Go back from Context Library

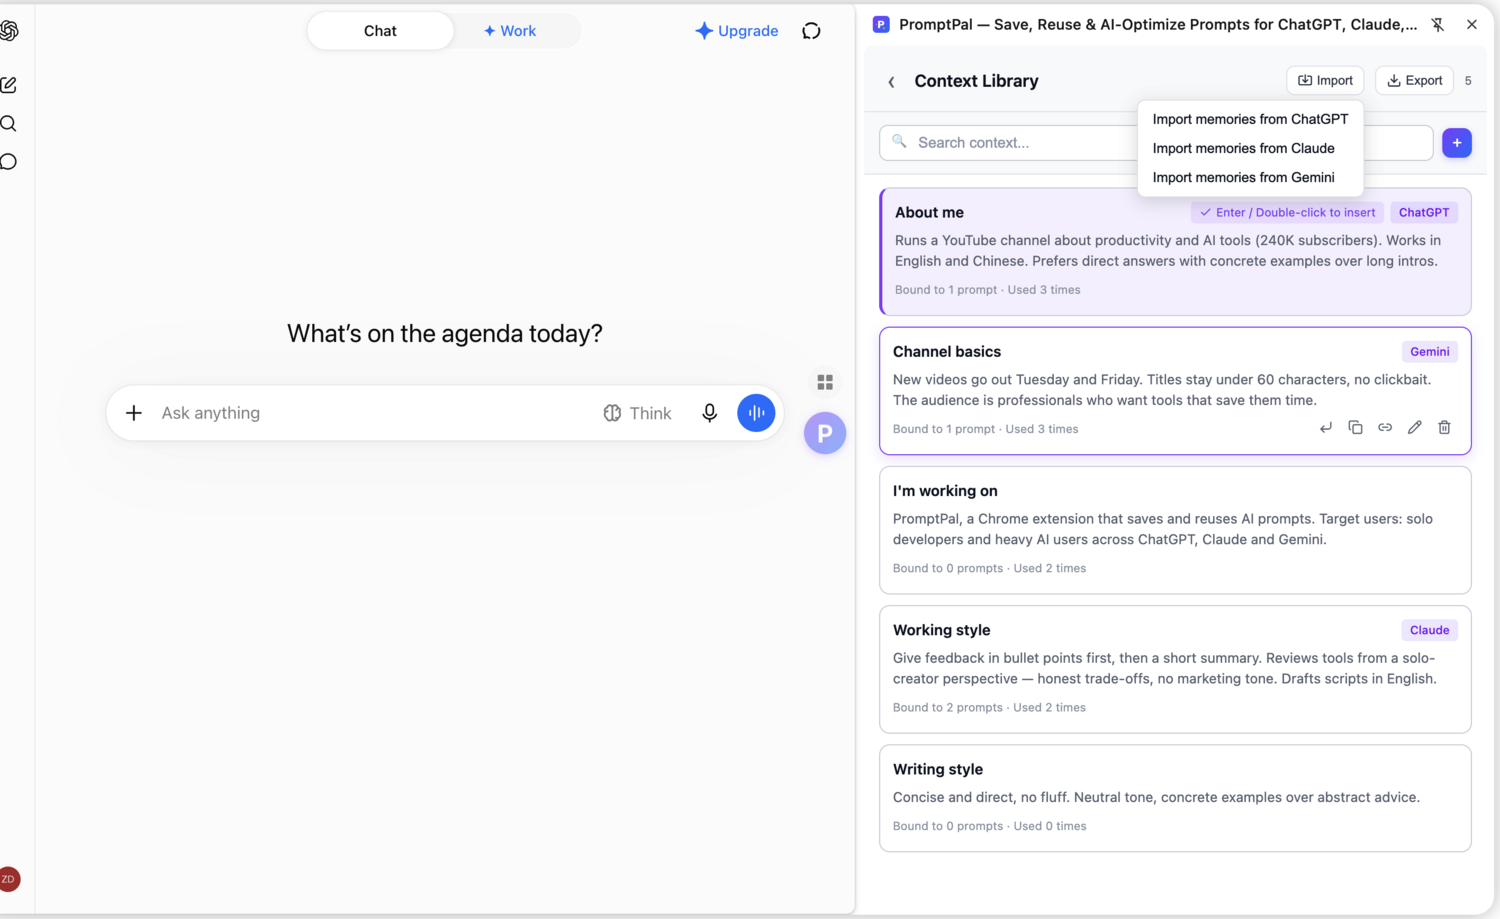pos(891,82)
